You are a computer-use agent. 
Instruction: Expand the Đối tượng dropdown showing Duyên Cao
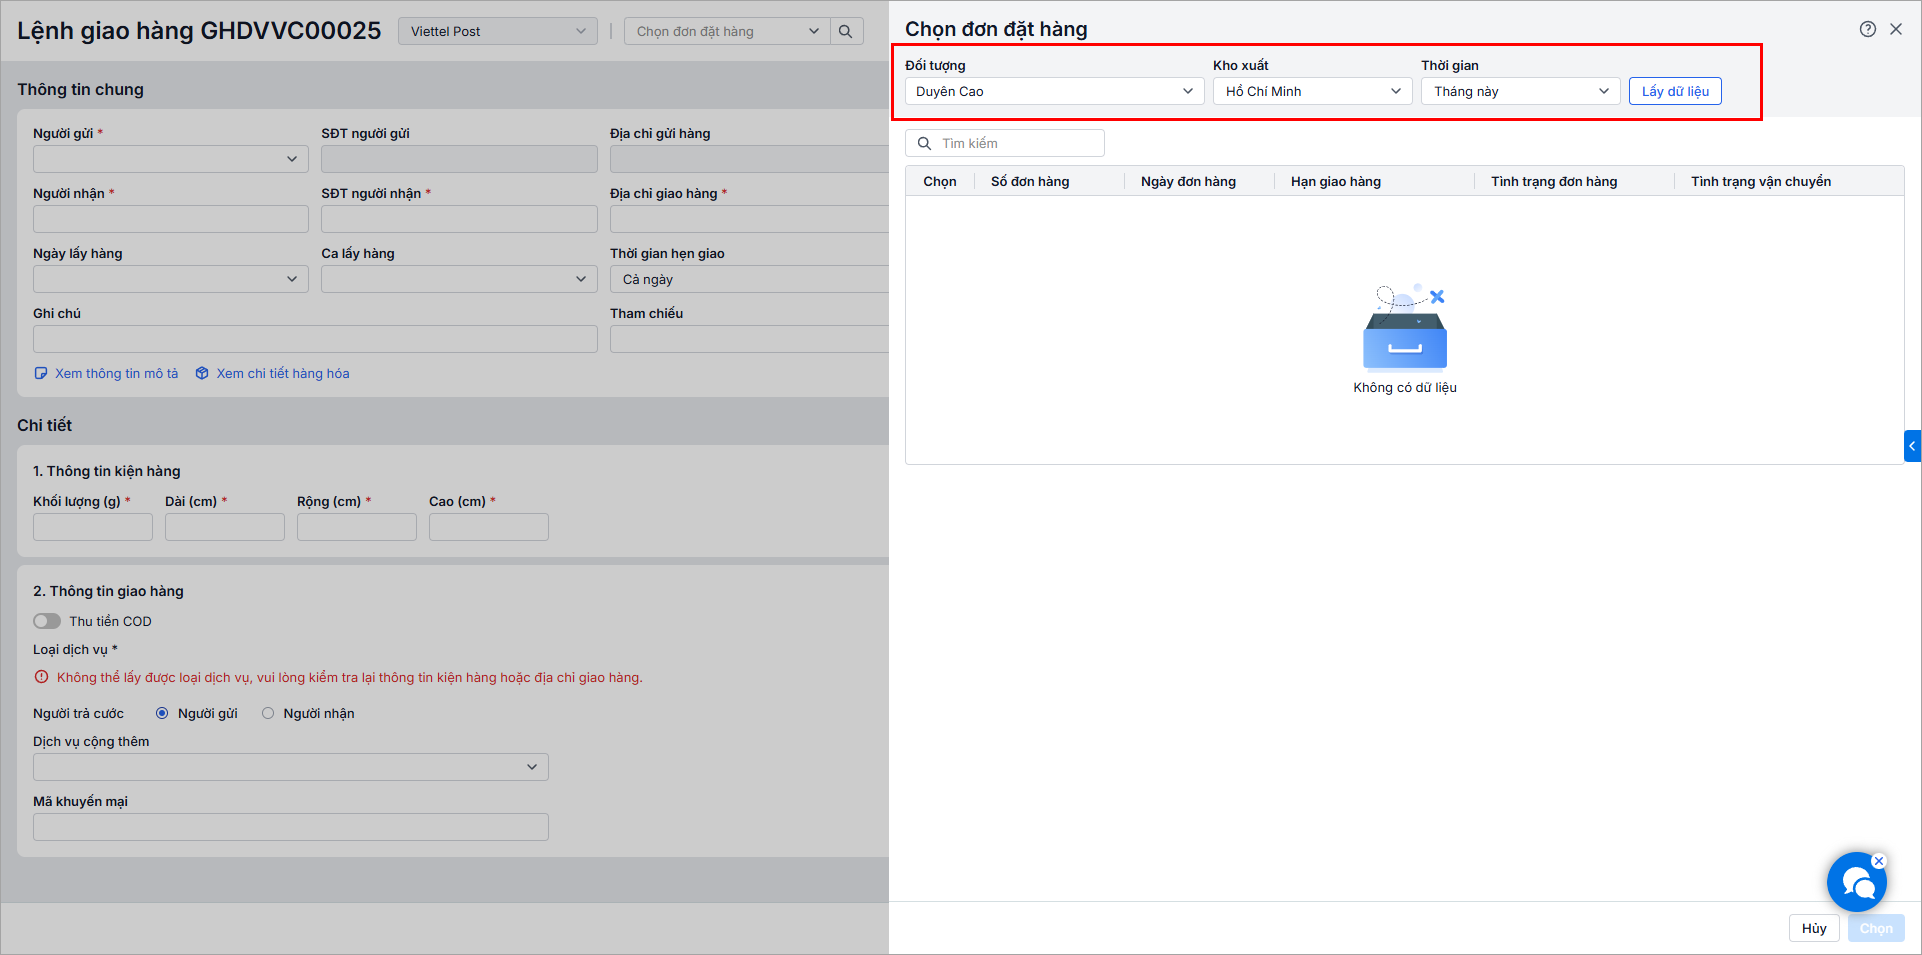1054,91
